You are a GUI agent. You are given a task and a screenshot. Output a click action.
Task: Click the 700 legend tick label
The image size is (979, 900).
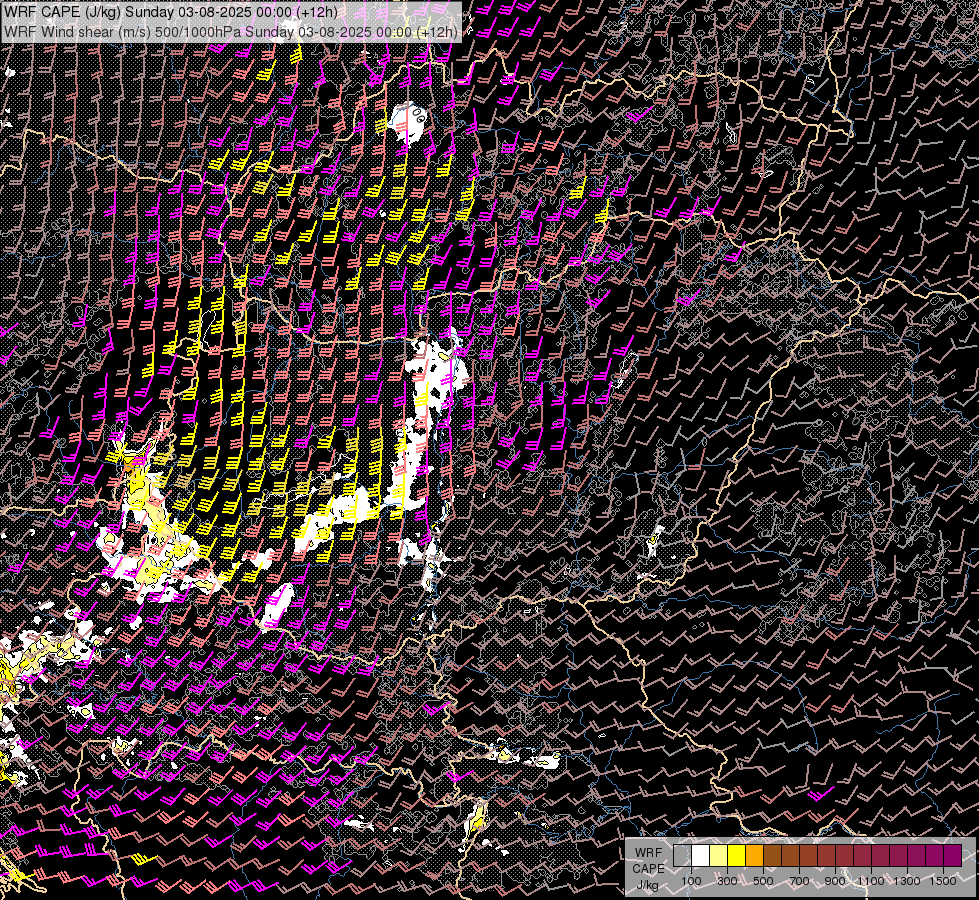799,881
